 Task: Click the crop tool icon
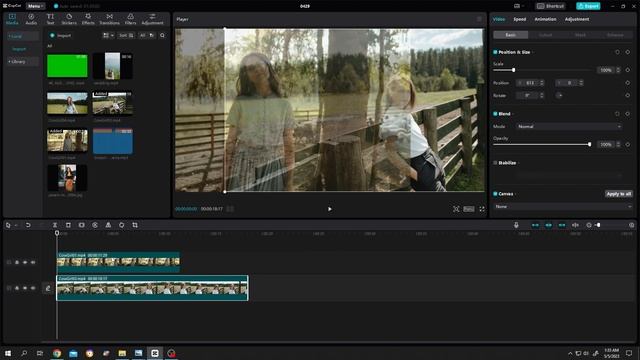point(135,225)
